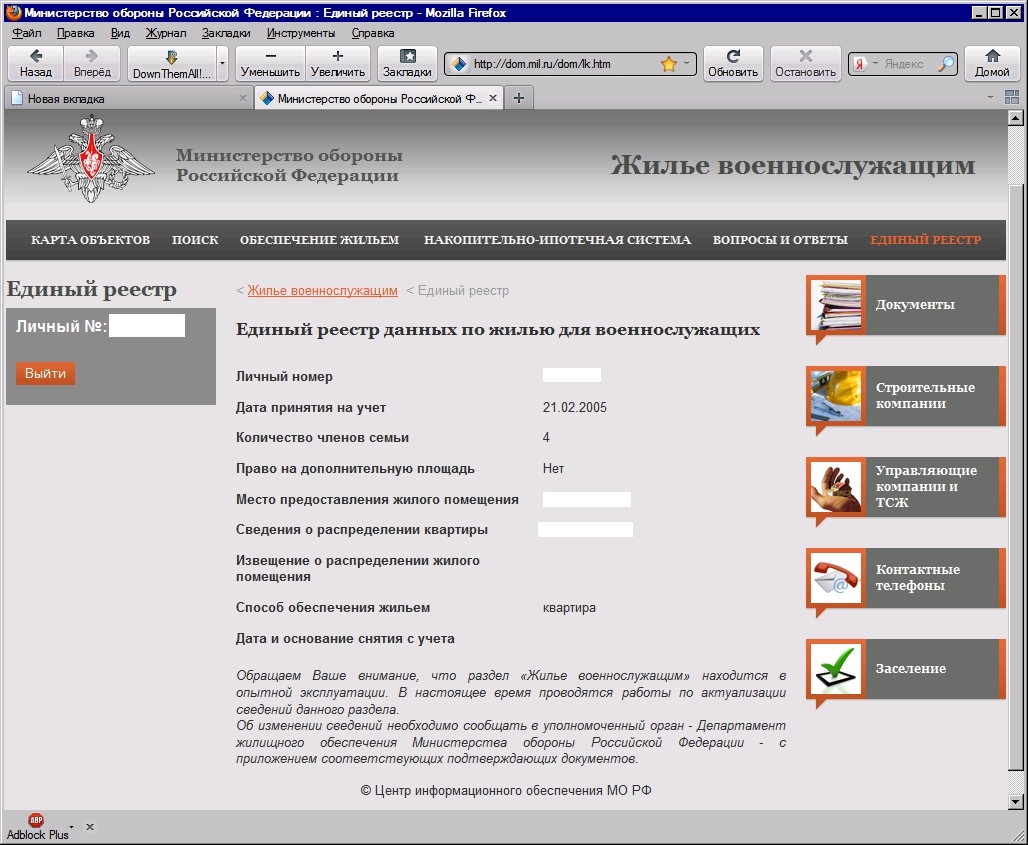1028x845 pixels.
Task: Click the Back (Назад) arrow button
Action: (x=36, y=63)
